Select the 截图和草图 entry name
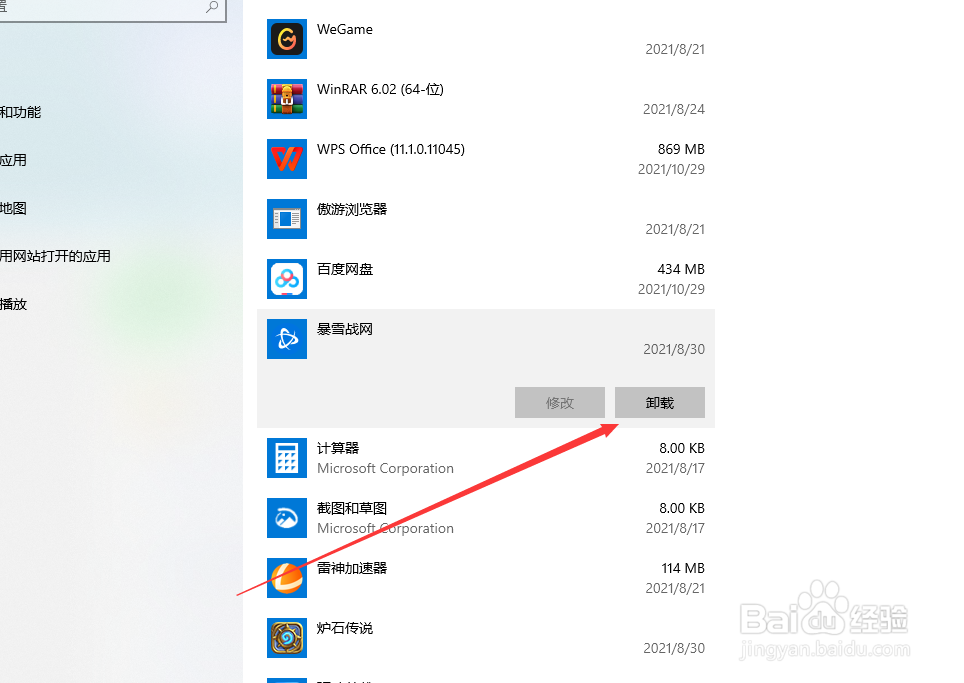Image resolution: width=964 pixels, height=683 pixels. tap(352, 508)
